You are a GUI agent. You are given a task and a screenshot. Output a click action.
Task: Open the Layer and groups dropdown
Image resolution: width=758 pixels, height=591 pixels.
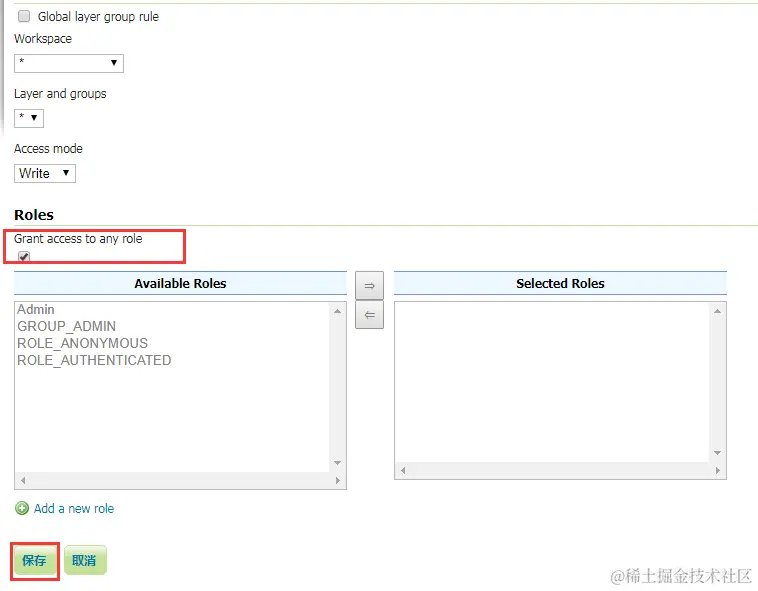(29, 118)
